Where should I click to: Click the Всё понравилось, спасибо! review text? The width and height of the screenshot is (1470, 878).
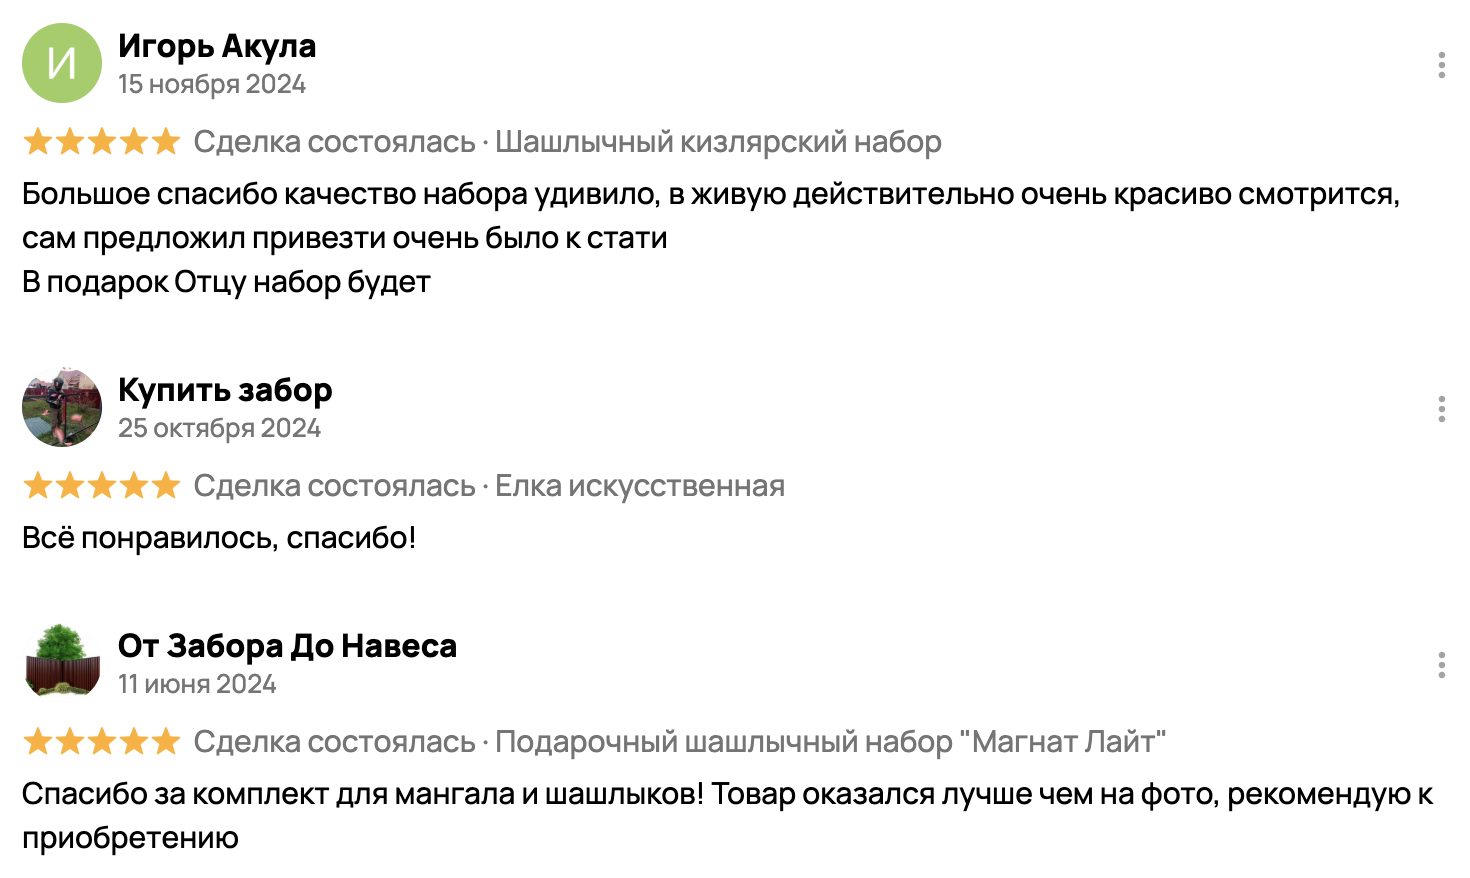tap(219, 538)
